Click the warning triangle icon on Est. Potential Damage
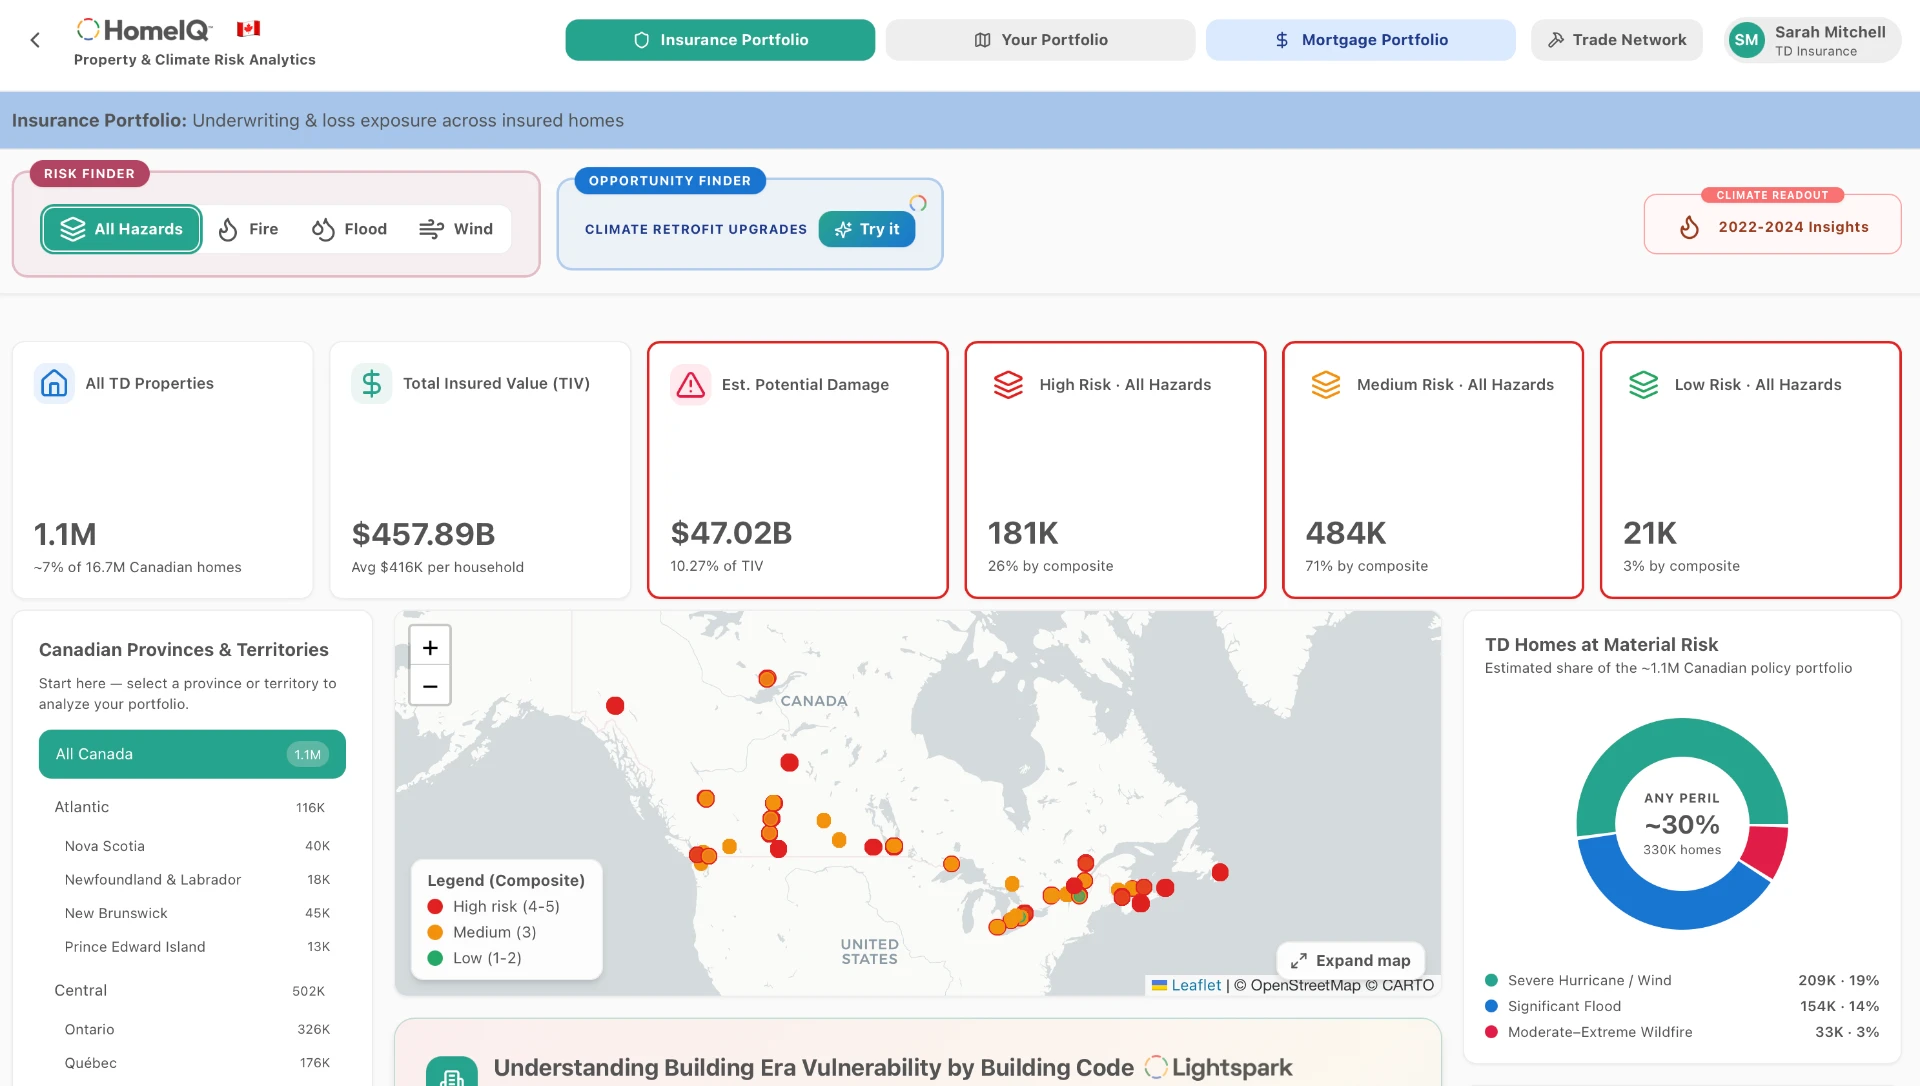This screenshot has width=1920, height=1086. (x=690, y=384)
